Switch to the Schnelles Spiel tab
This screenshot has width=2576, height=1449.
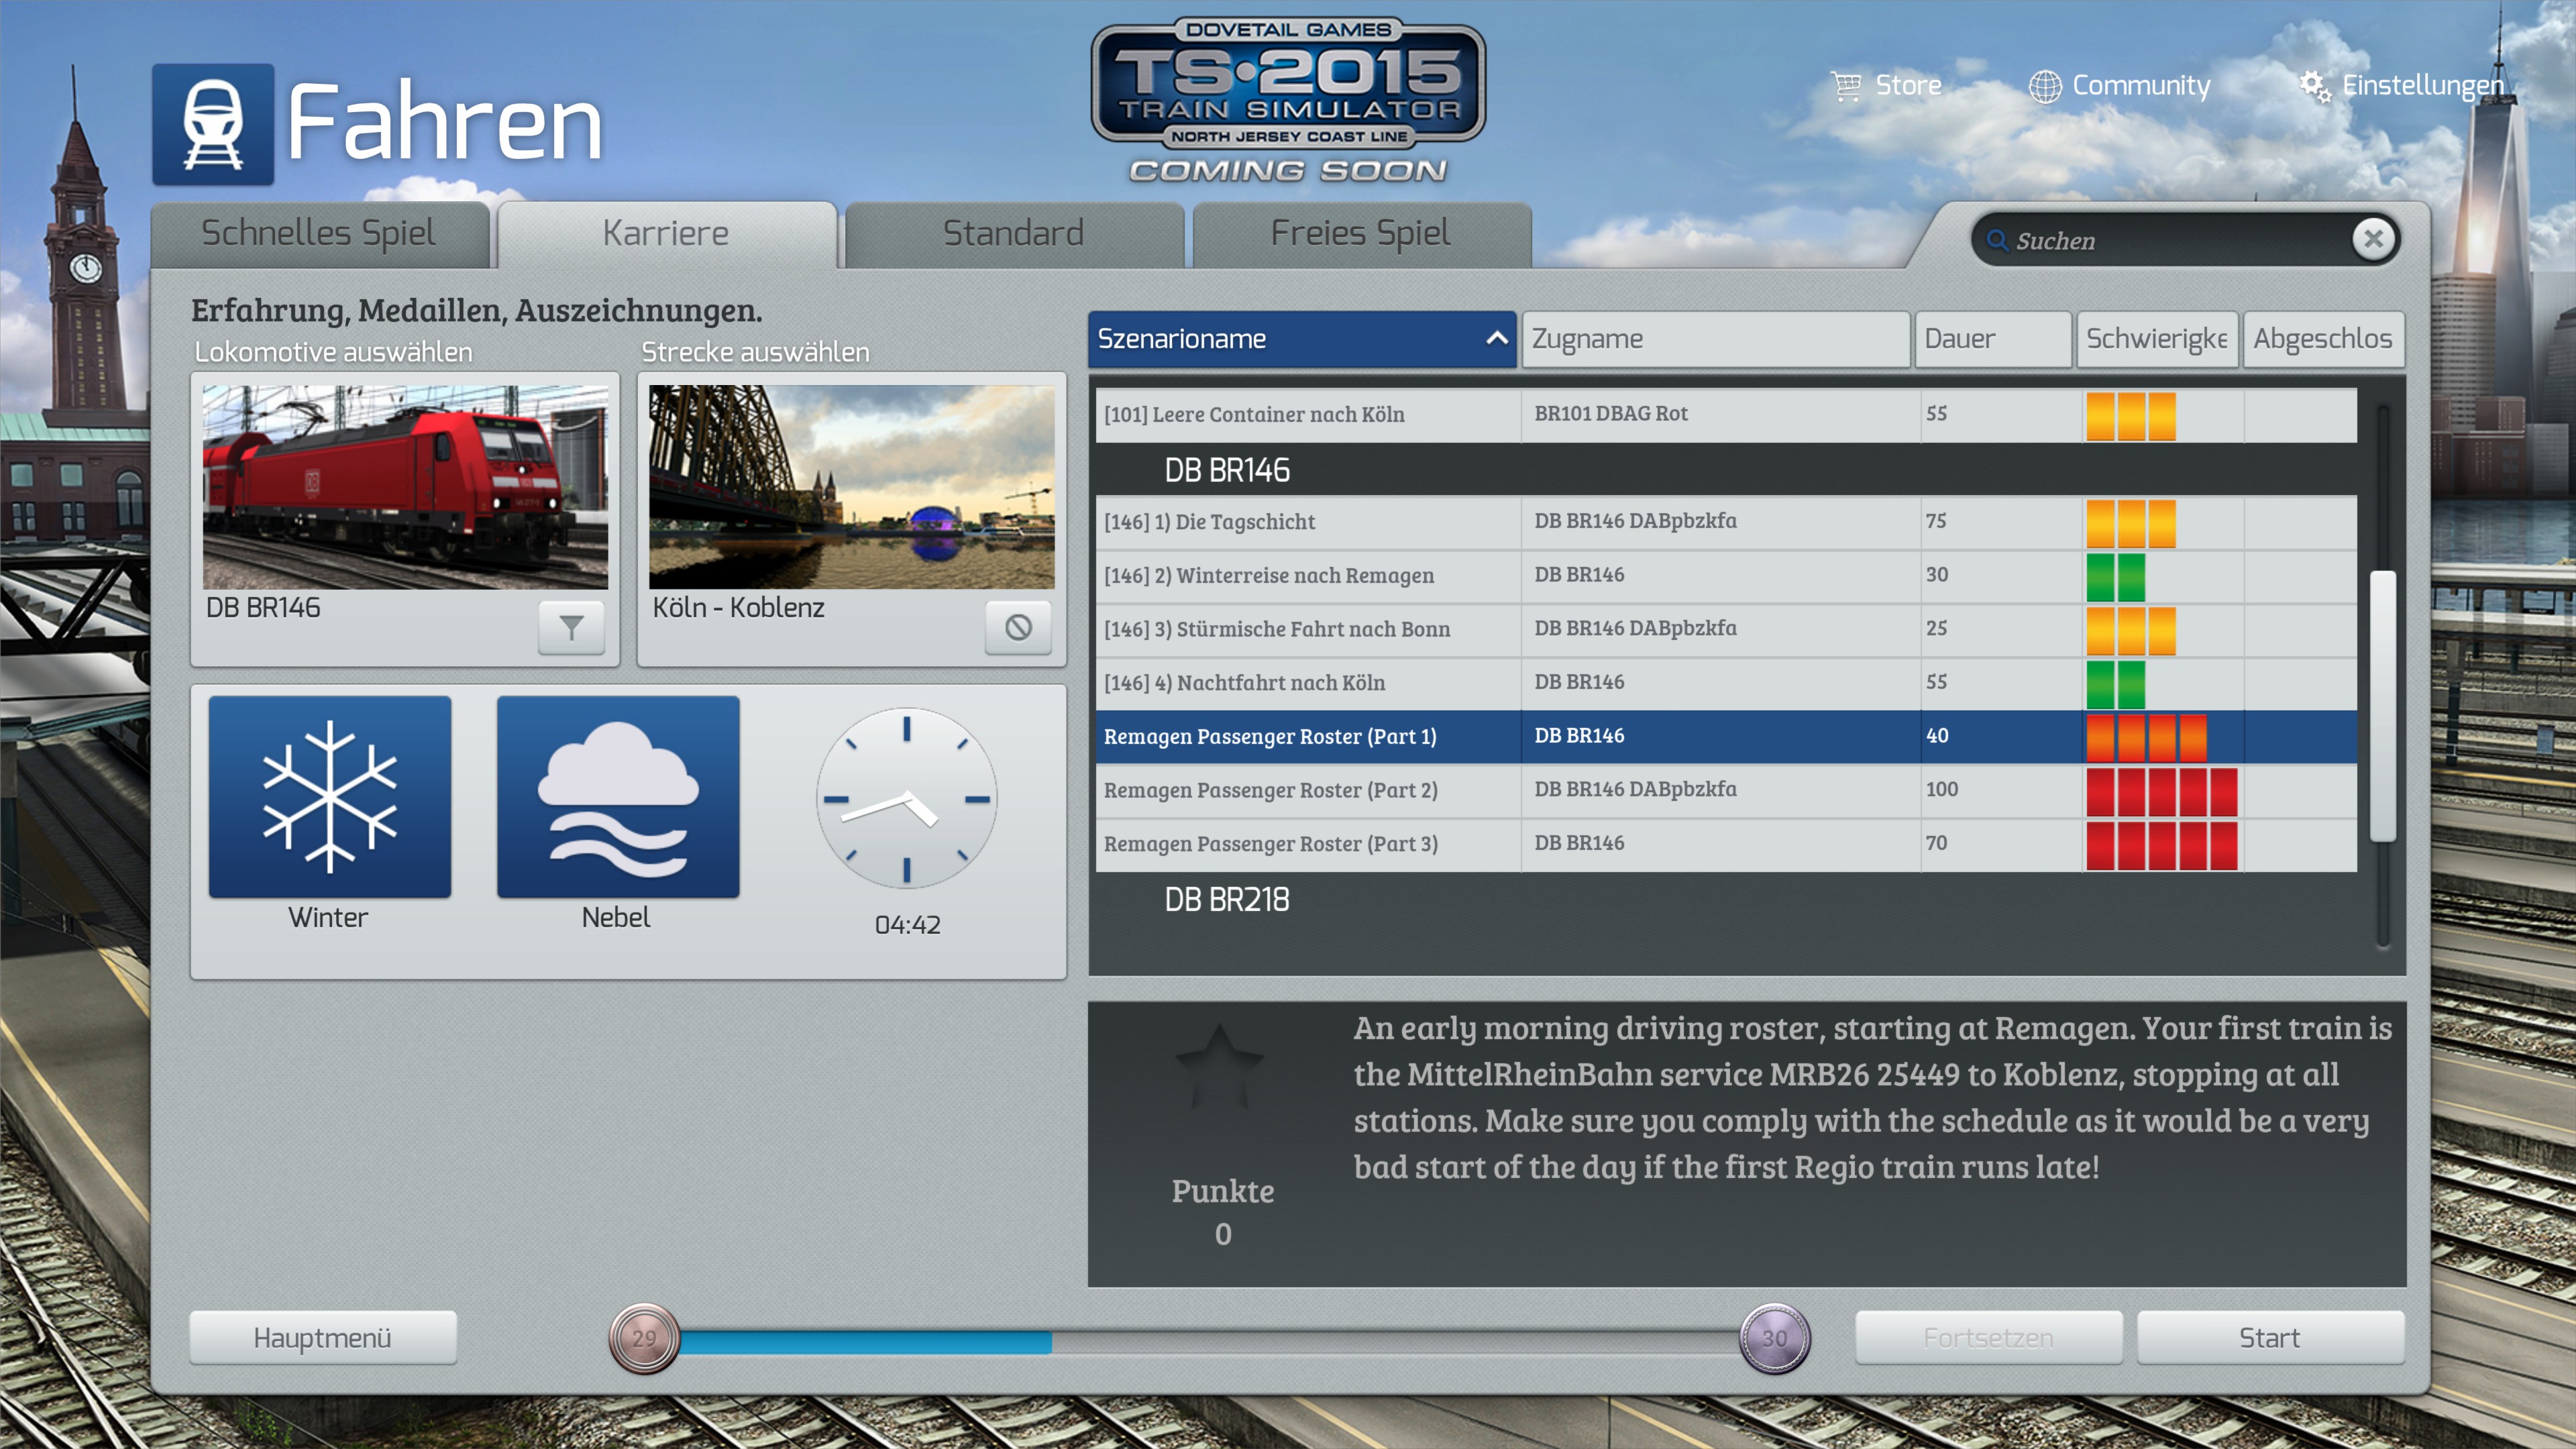(319, 234)
